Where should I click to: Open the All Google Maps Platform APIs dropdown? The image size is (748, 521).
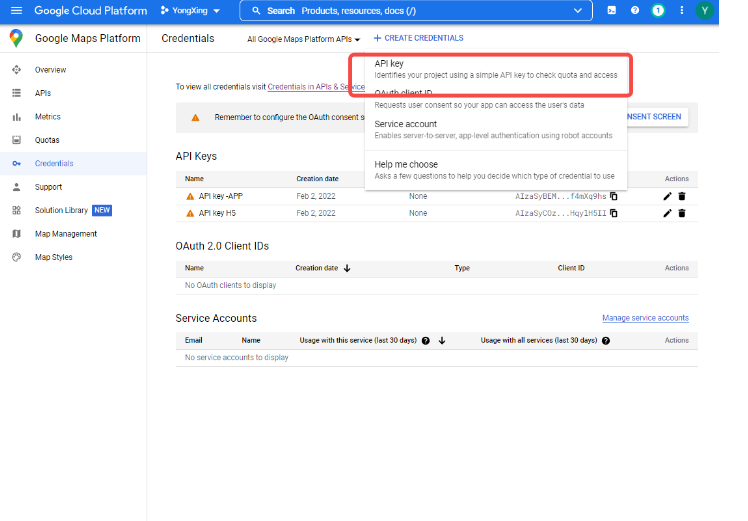pyautogui.click(x=303, y=39)
